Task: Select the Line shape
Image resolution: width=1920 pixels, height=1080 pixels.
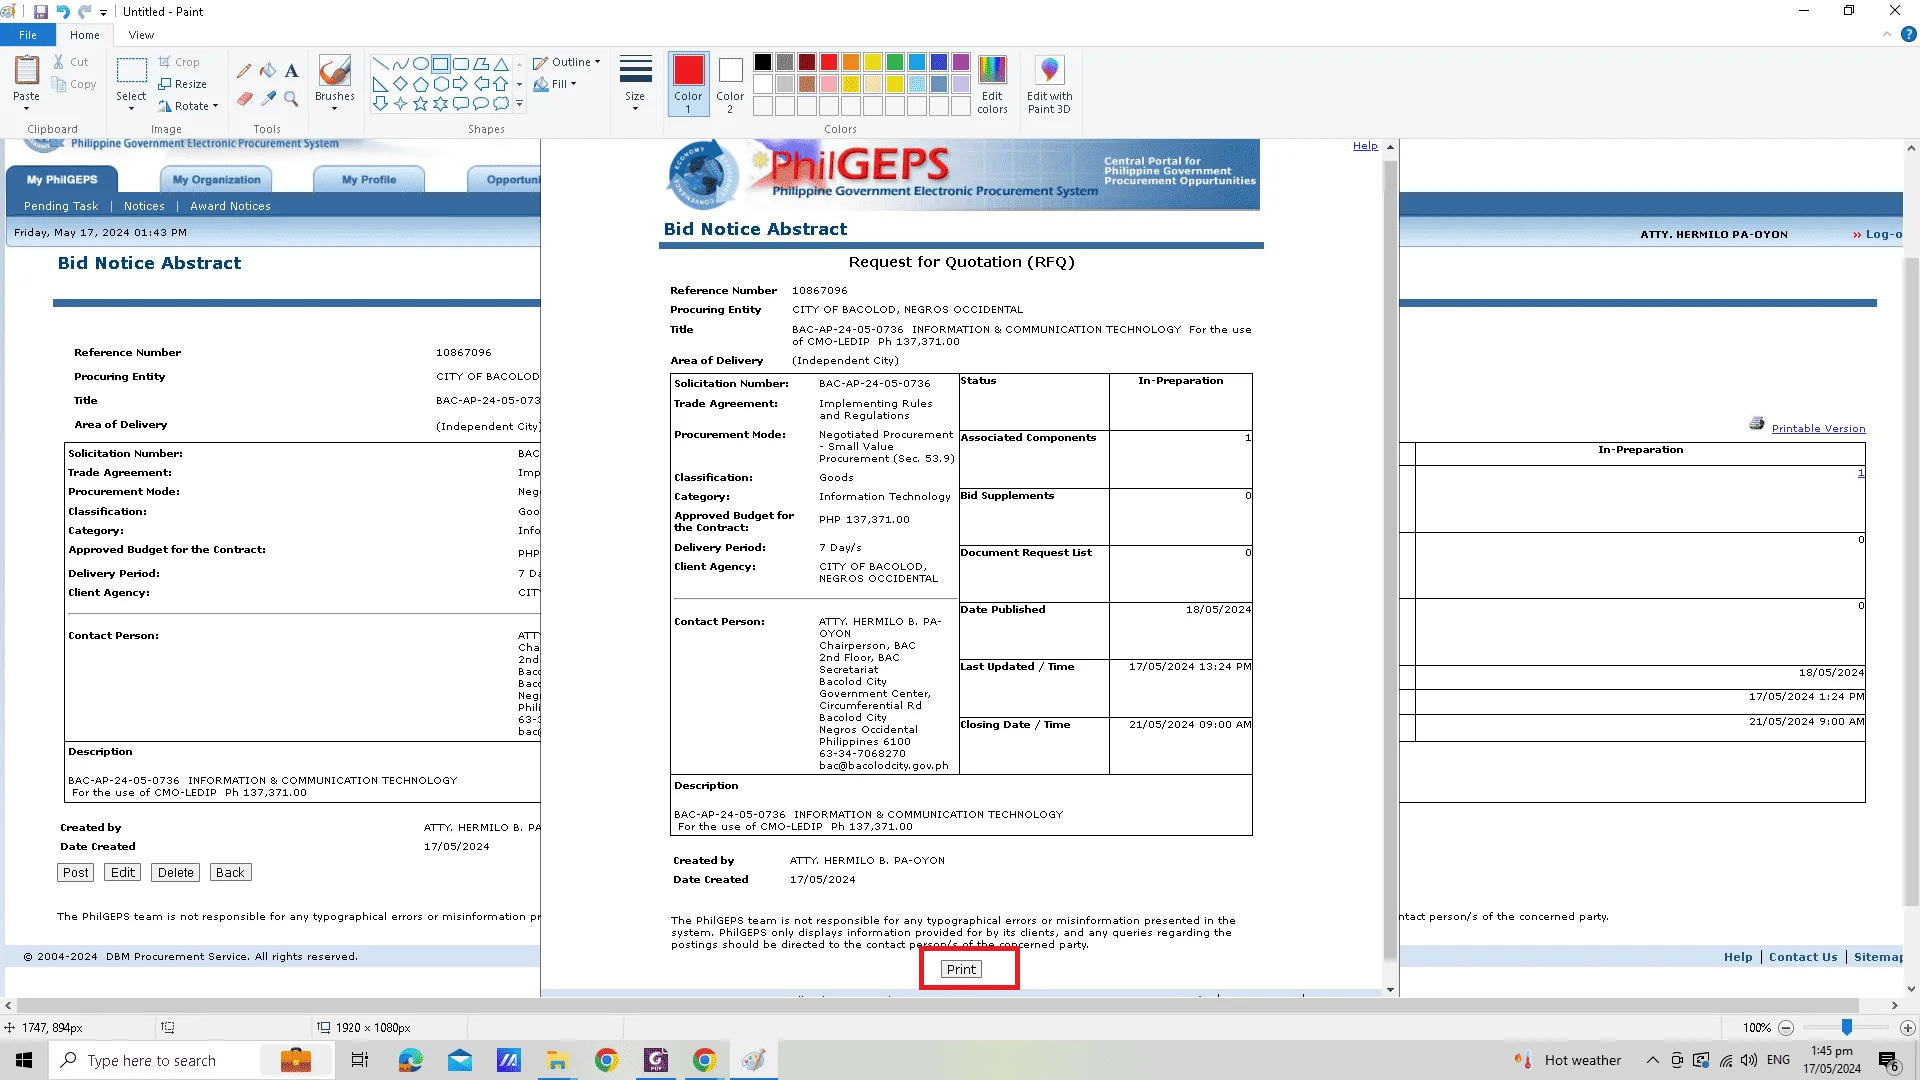Action: coord(380,63)
